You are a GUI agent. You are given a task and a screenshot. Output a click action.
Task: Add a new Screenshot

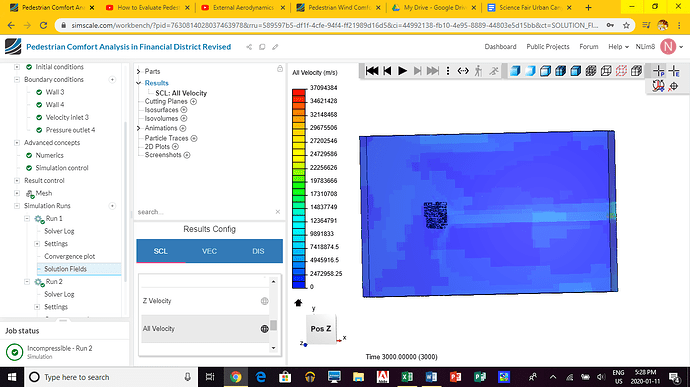pyautogui.click(x=187, y=155)
